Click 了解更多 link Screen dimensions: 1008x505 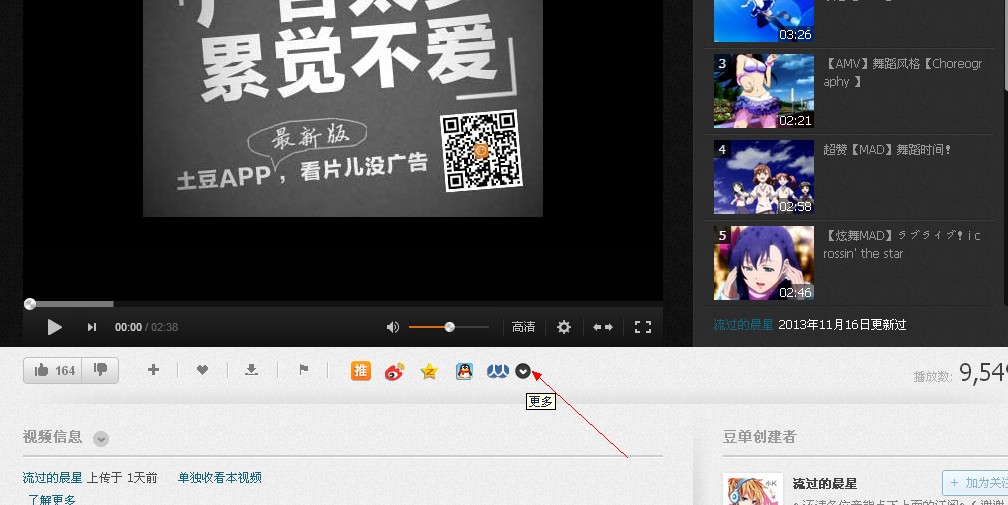52,499
